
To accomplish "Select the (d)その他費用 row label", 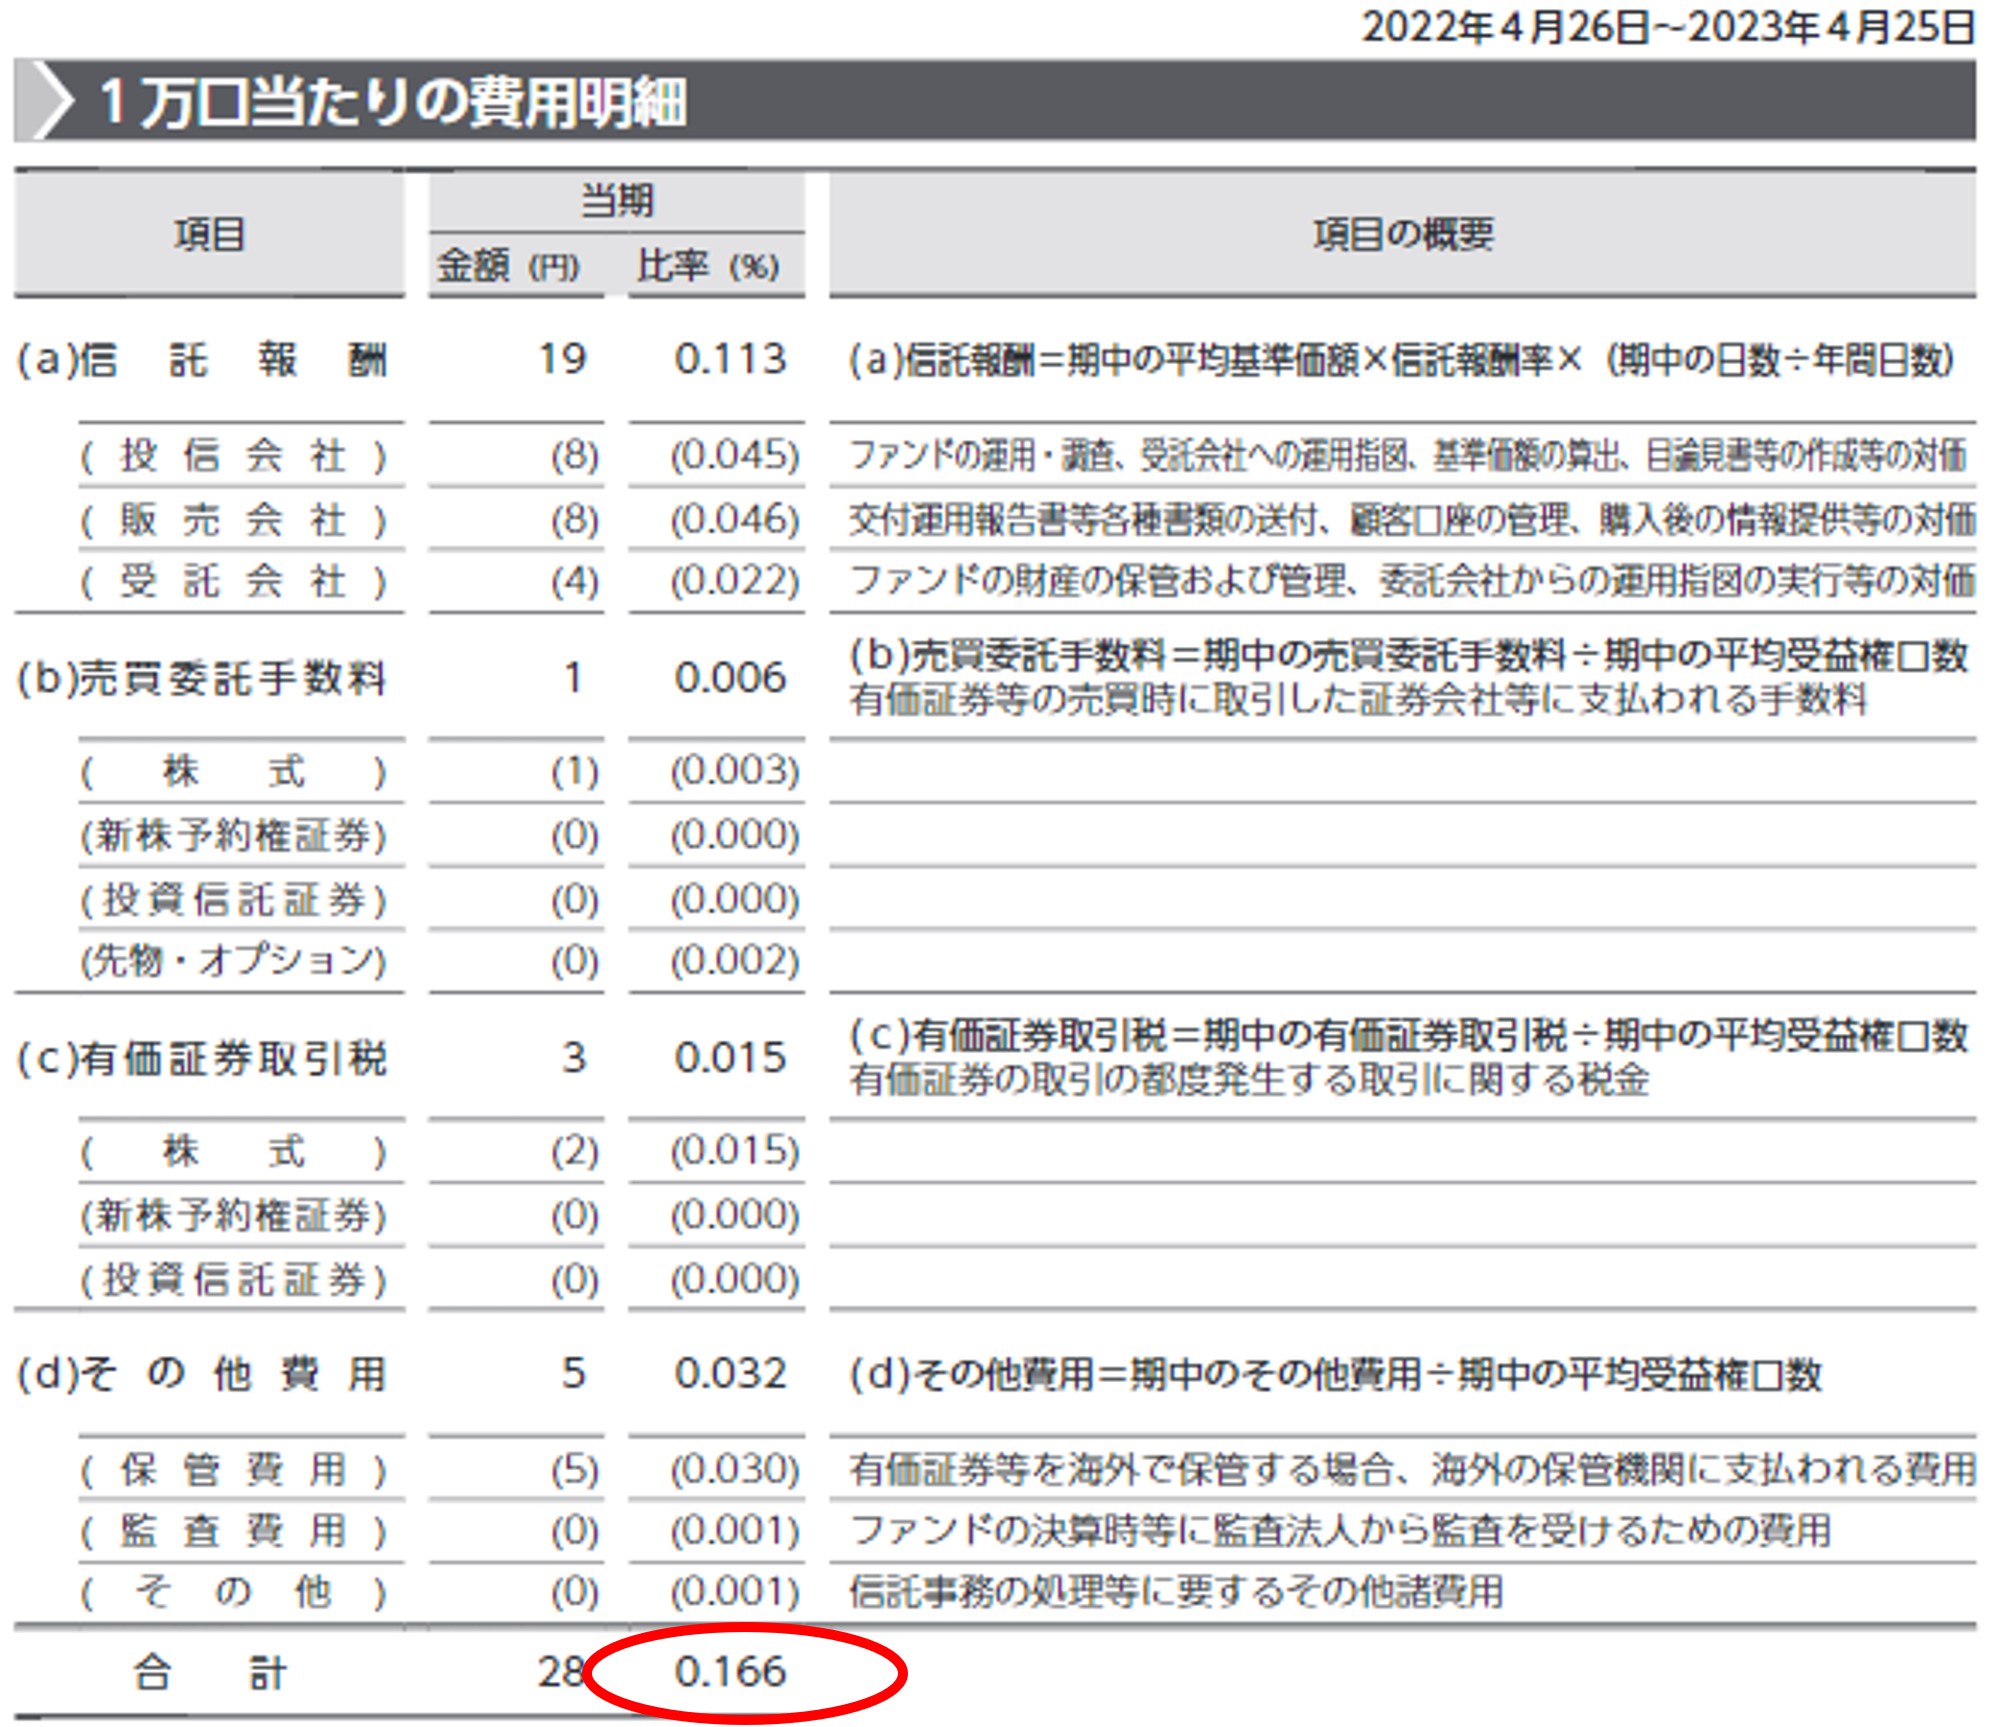I will 201,1374.
